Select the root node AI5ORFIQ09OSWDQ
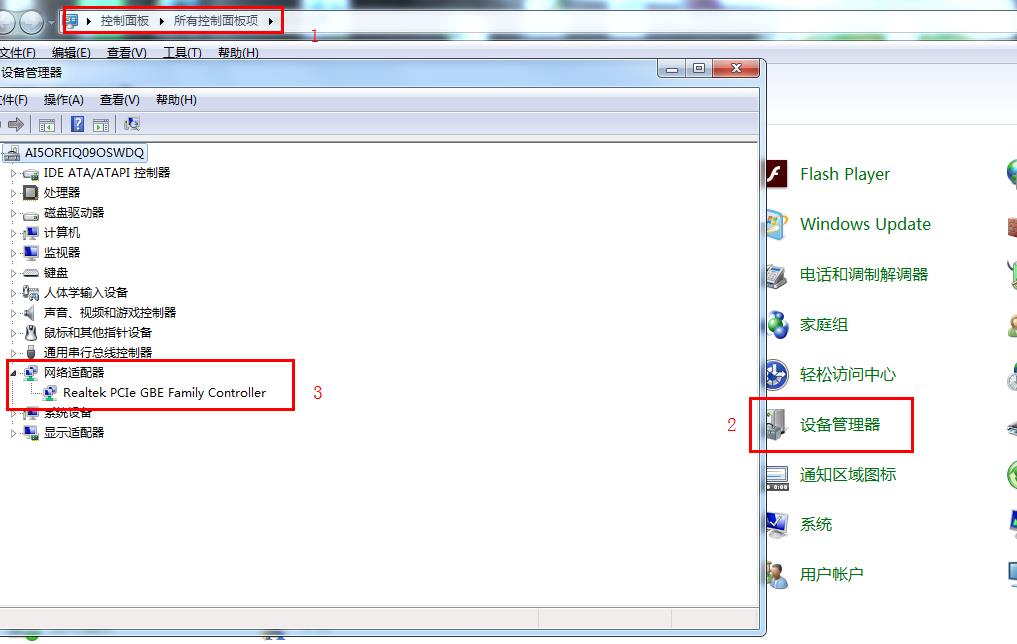 [x=84, y=153]
